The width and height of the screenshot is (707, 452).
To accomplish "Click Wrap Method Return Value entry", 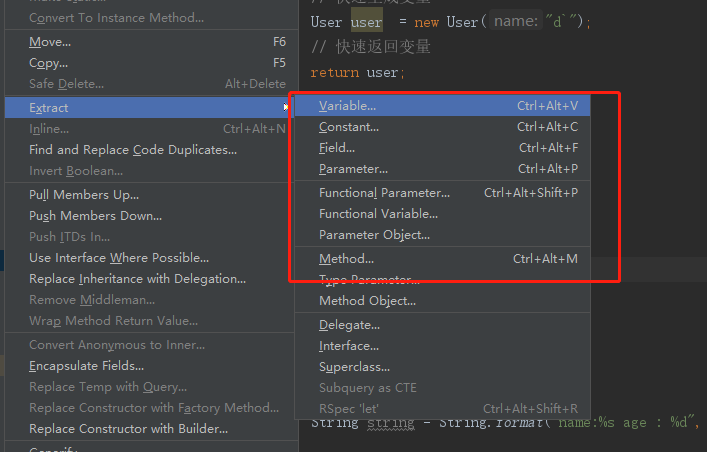I will coord(149,321).
